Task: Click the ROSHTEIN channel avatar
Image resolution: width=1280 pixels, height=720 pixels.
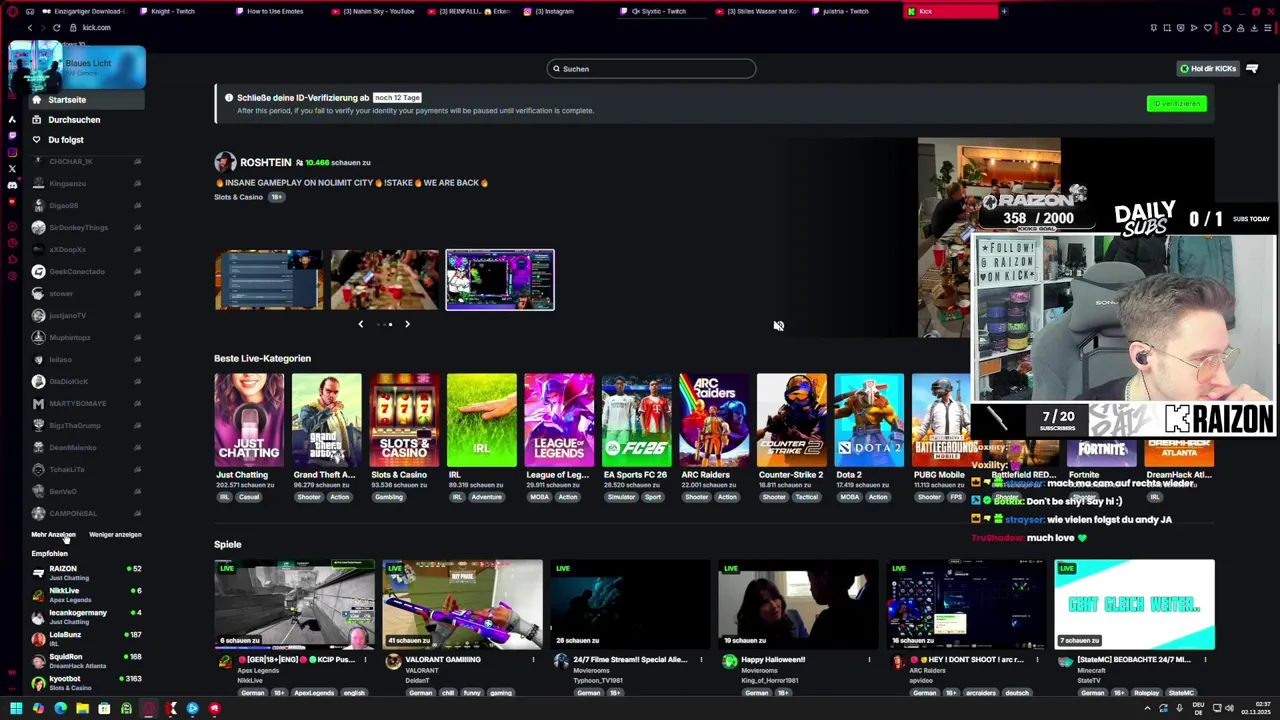Action: [225, 162]
